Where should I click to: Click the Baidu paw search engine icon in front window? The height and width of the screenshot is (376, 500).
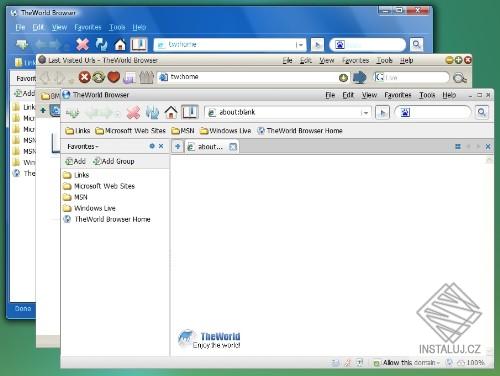coord(405,112)
